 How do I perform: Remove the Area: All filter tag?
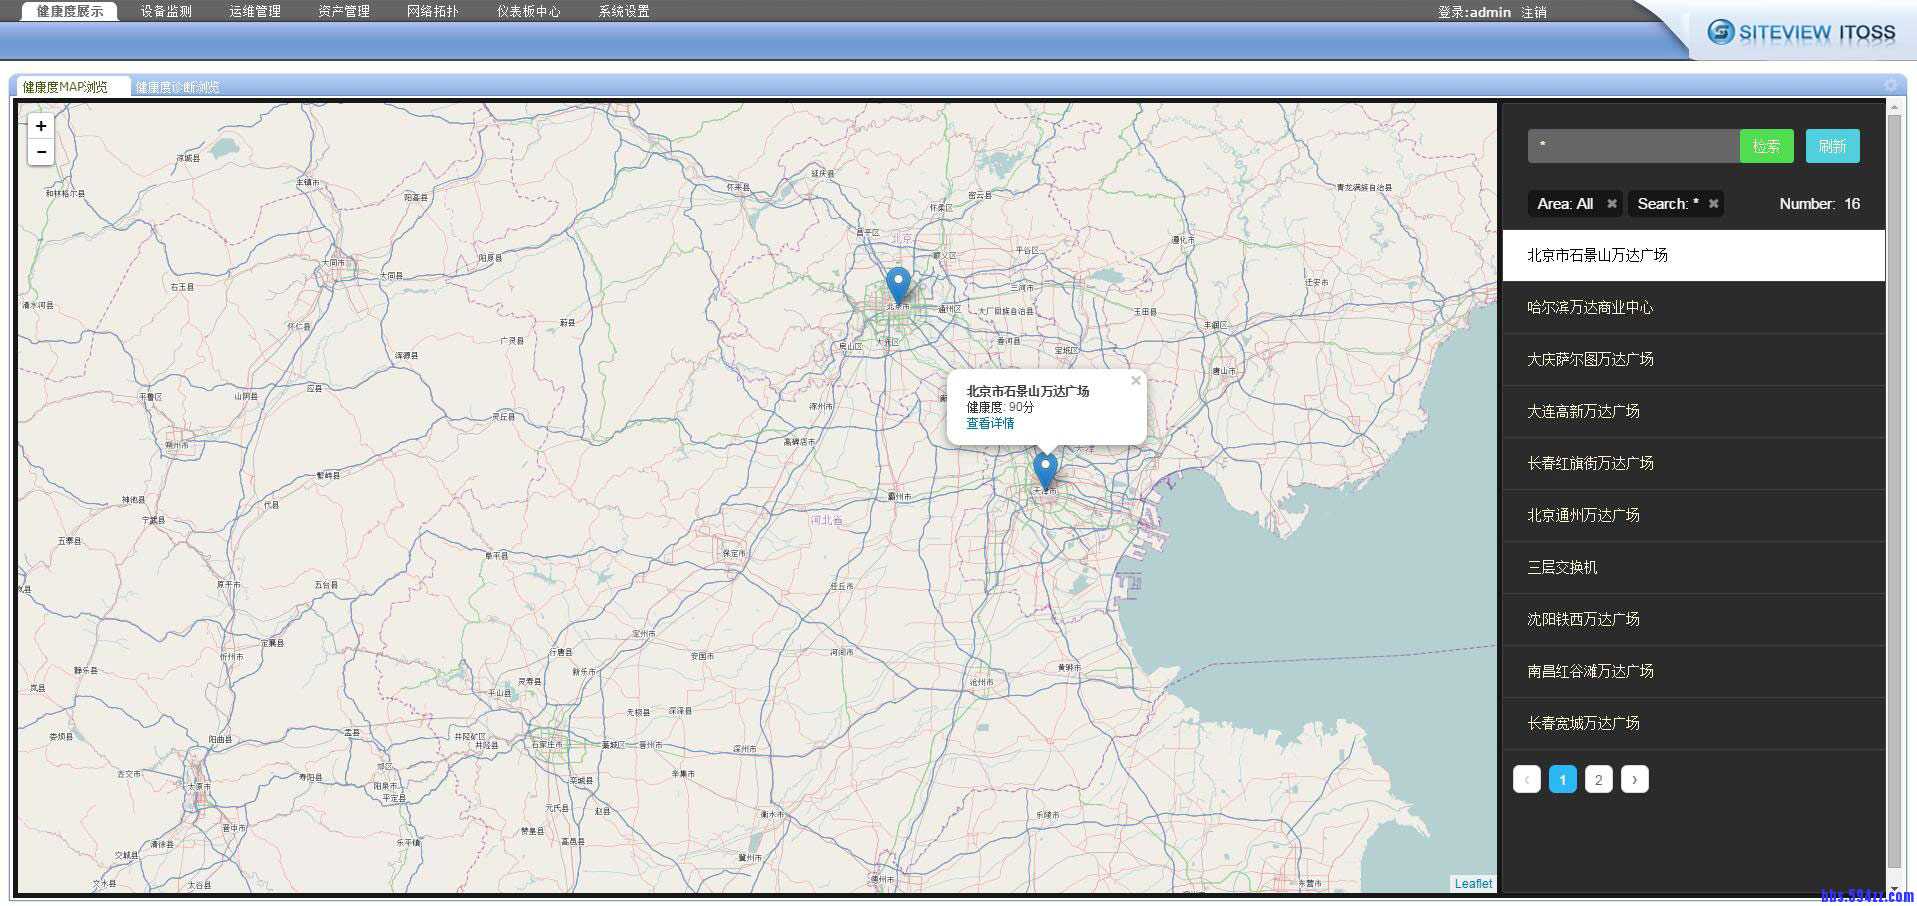coord(1611,204)
